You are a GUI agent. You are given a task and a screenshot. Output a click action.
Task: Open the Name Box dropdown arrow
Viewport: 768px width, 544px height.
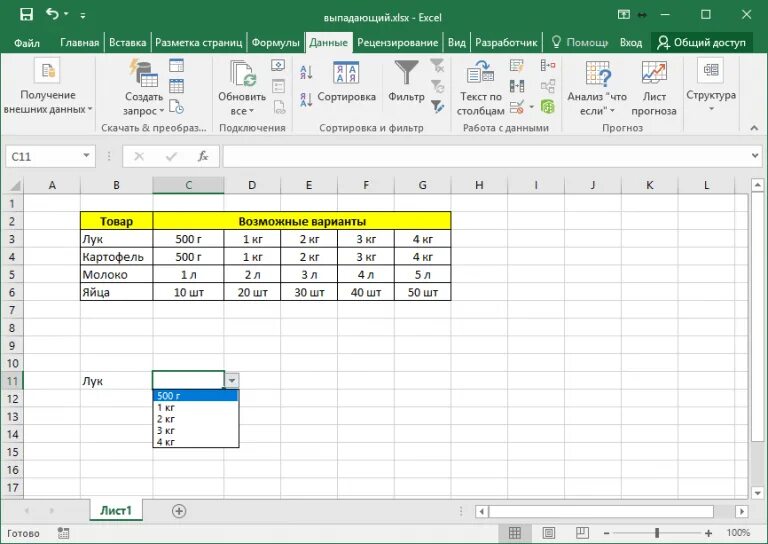pos(86,156)
